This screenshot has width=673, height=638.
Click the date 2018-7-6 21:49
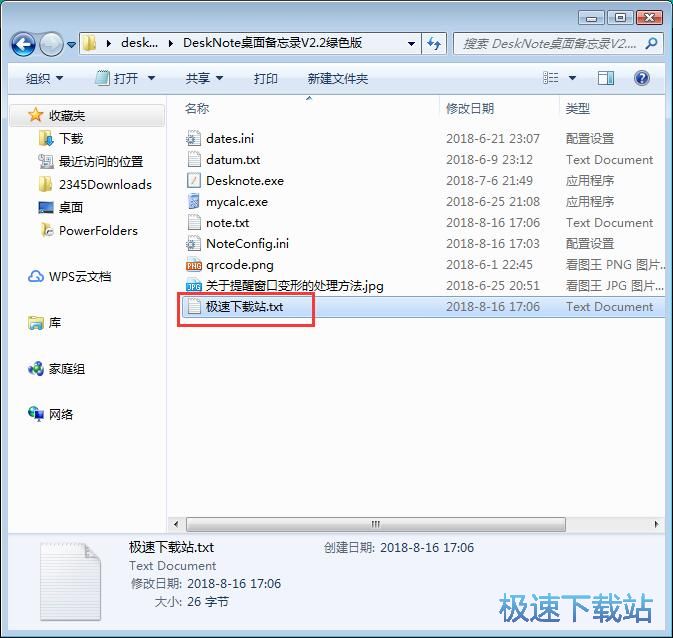(489, 180)
